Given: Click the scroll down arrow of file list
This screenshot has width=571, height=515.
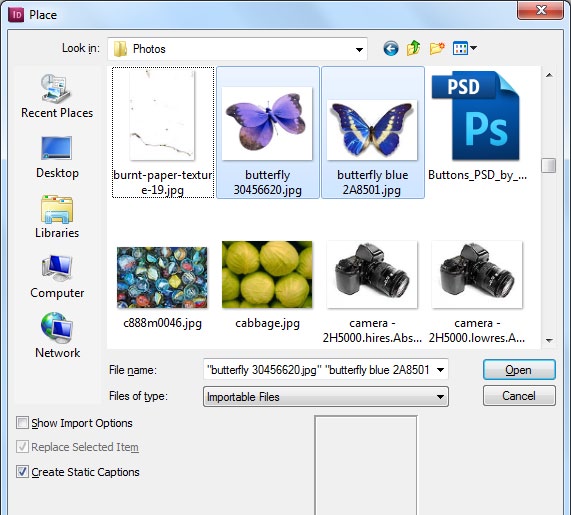Looking at the screenshot, I should point(549,340).
